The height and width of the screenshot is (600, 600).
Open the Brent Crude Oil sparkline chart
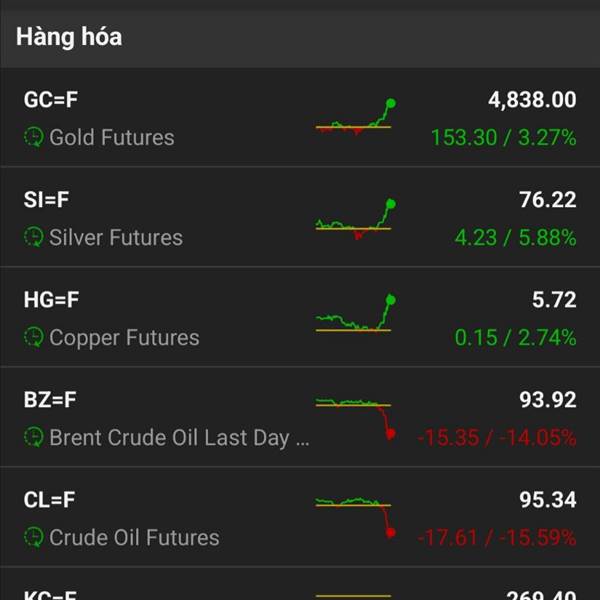(x=355, y=416)
